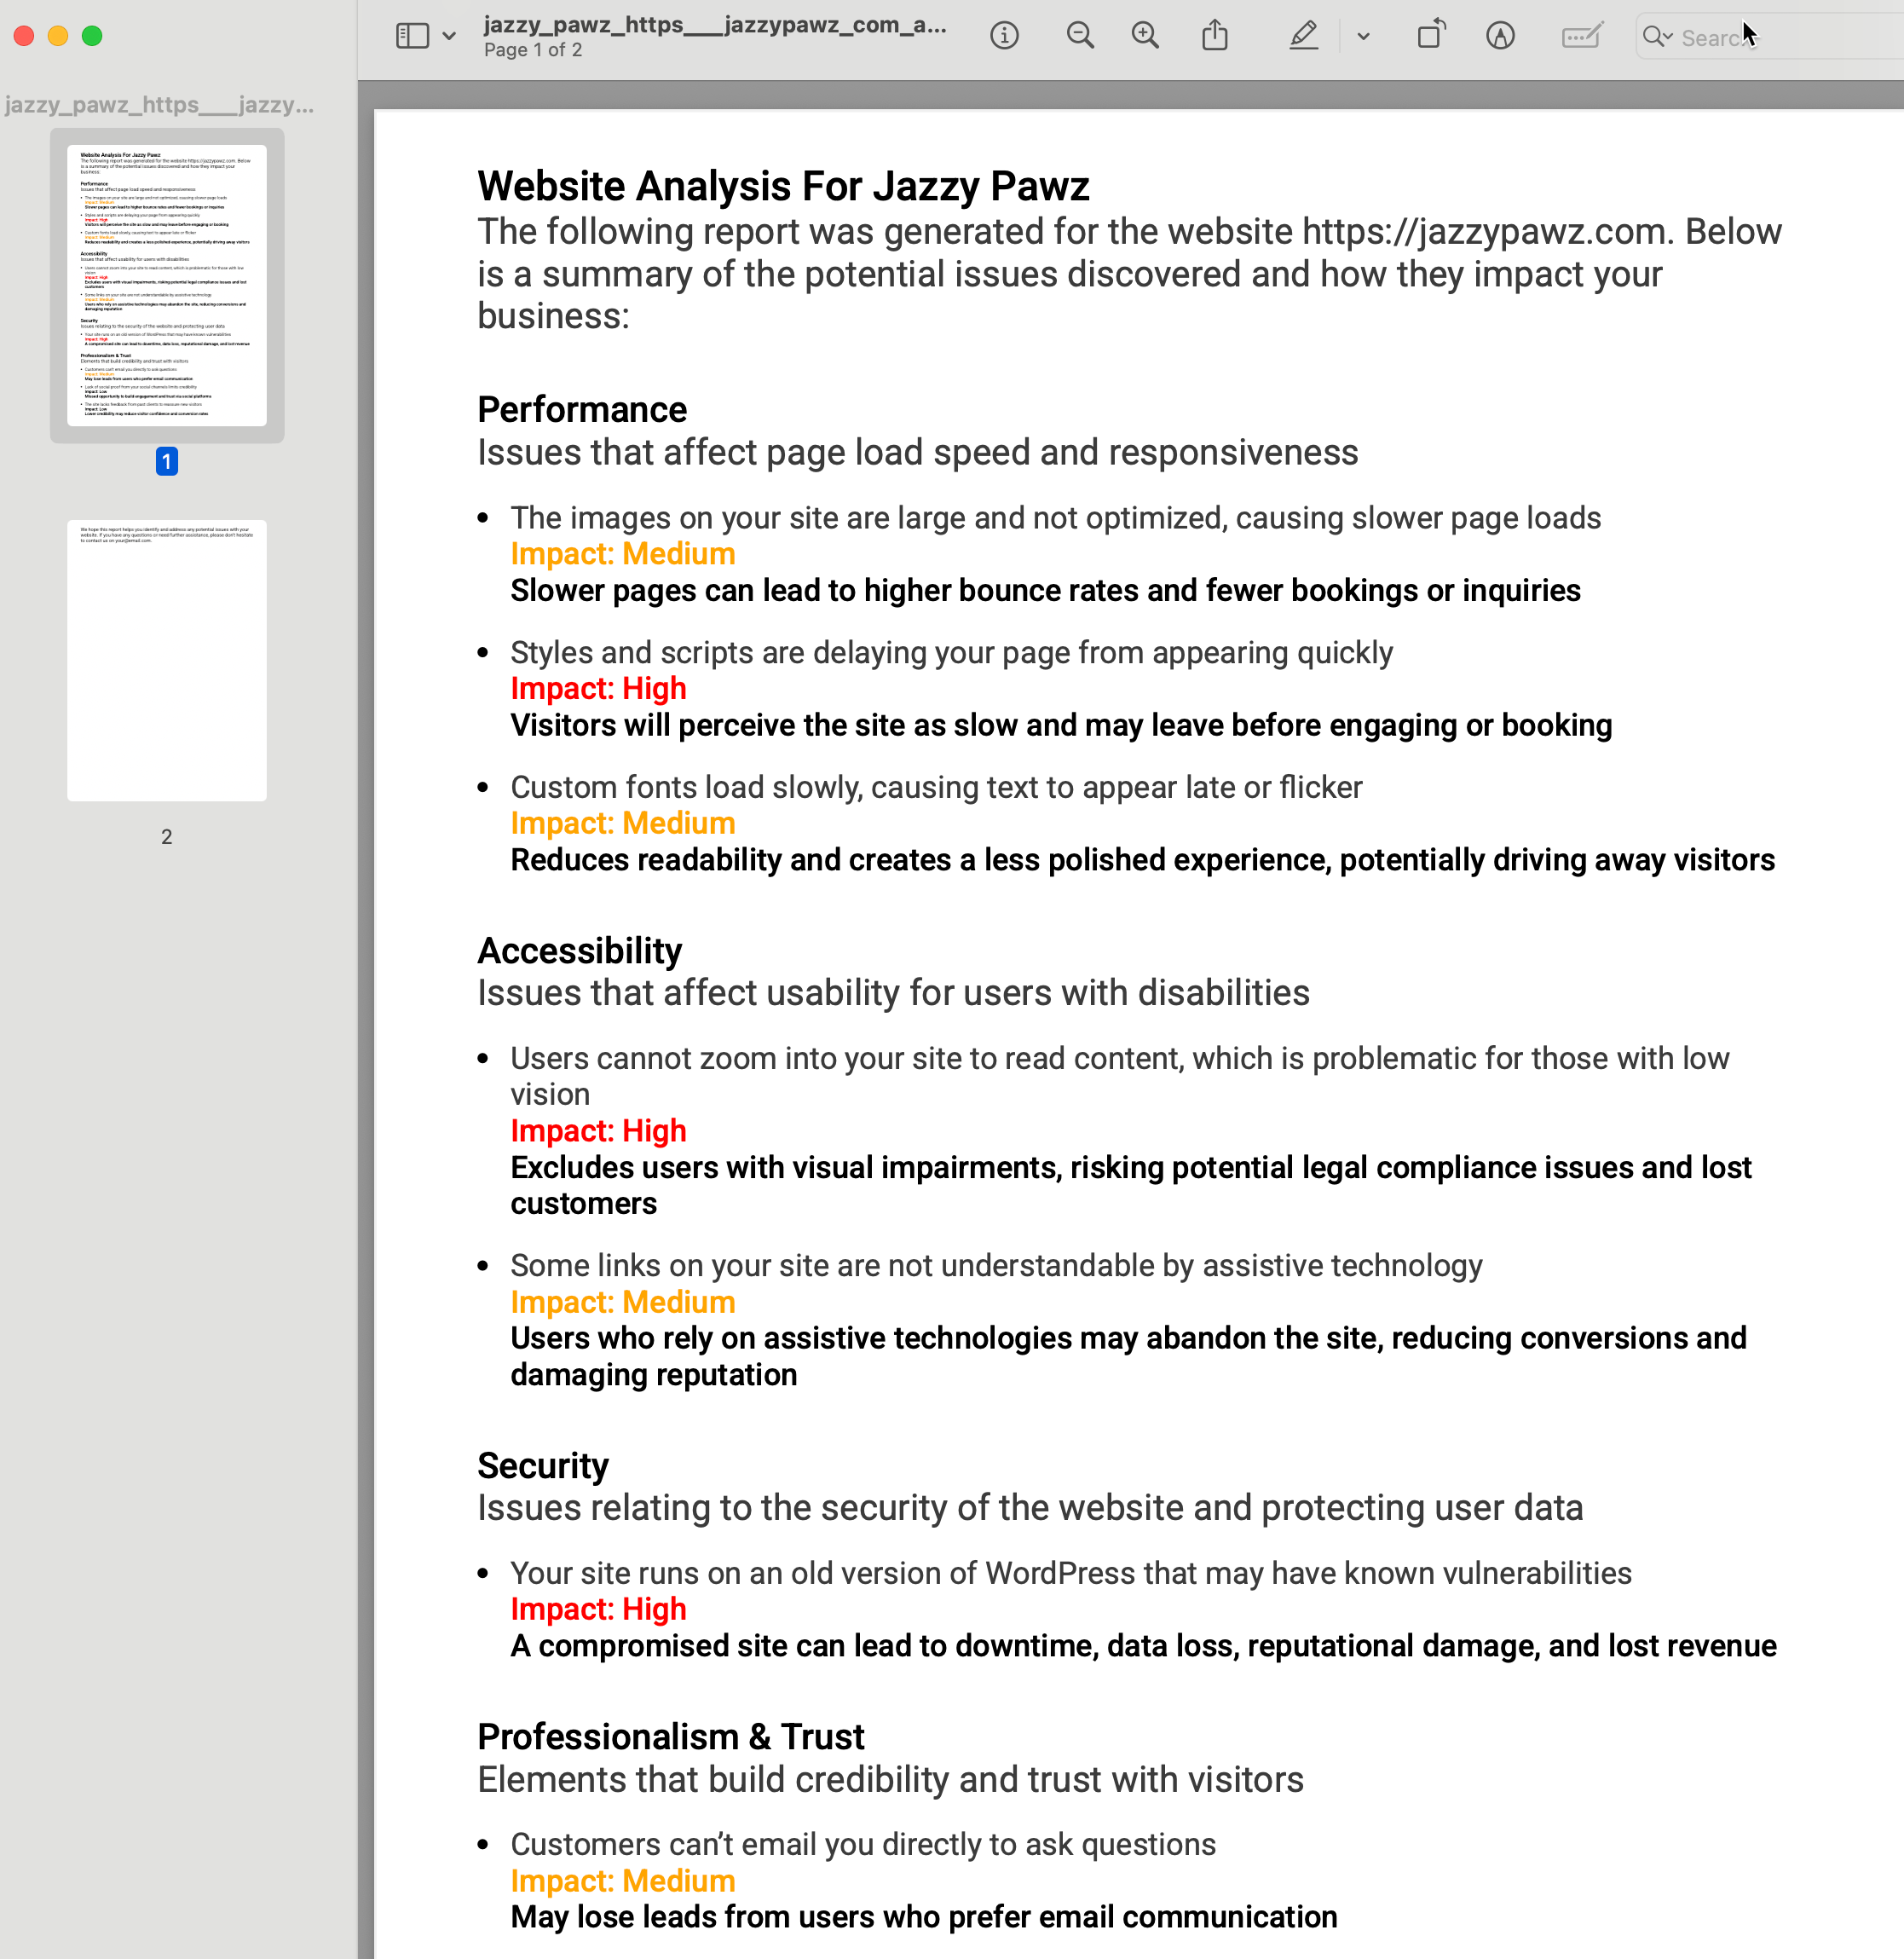Click 'Issues that affect page load speed' subtitle
Viewport: 1904px width, 1959px height.
pyautogui.click(x=917, y=452)
